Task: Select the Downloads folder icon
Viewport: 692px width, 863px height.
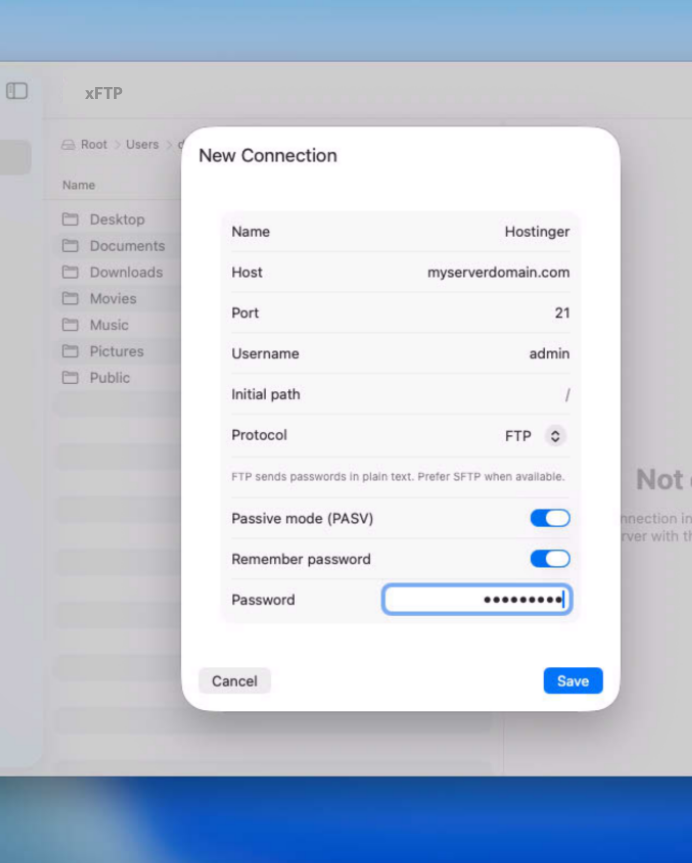Action: click(70, 272)
